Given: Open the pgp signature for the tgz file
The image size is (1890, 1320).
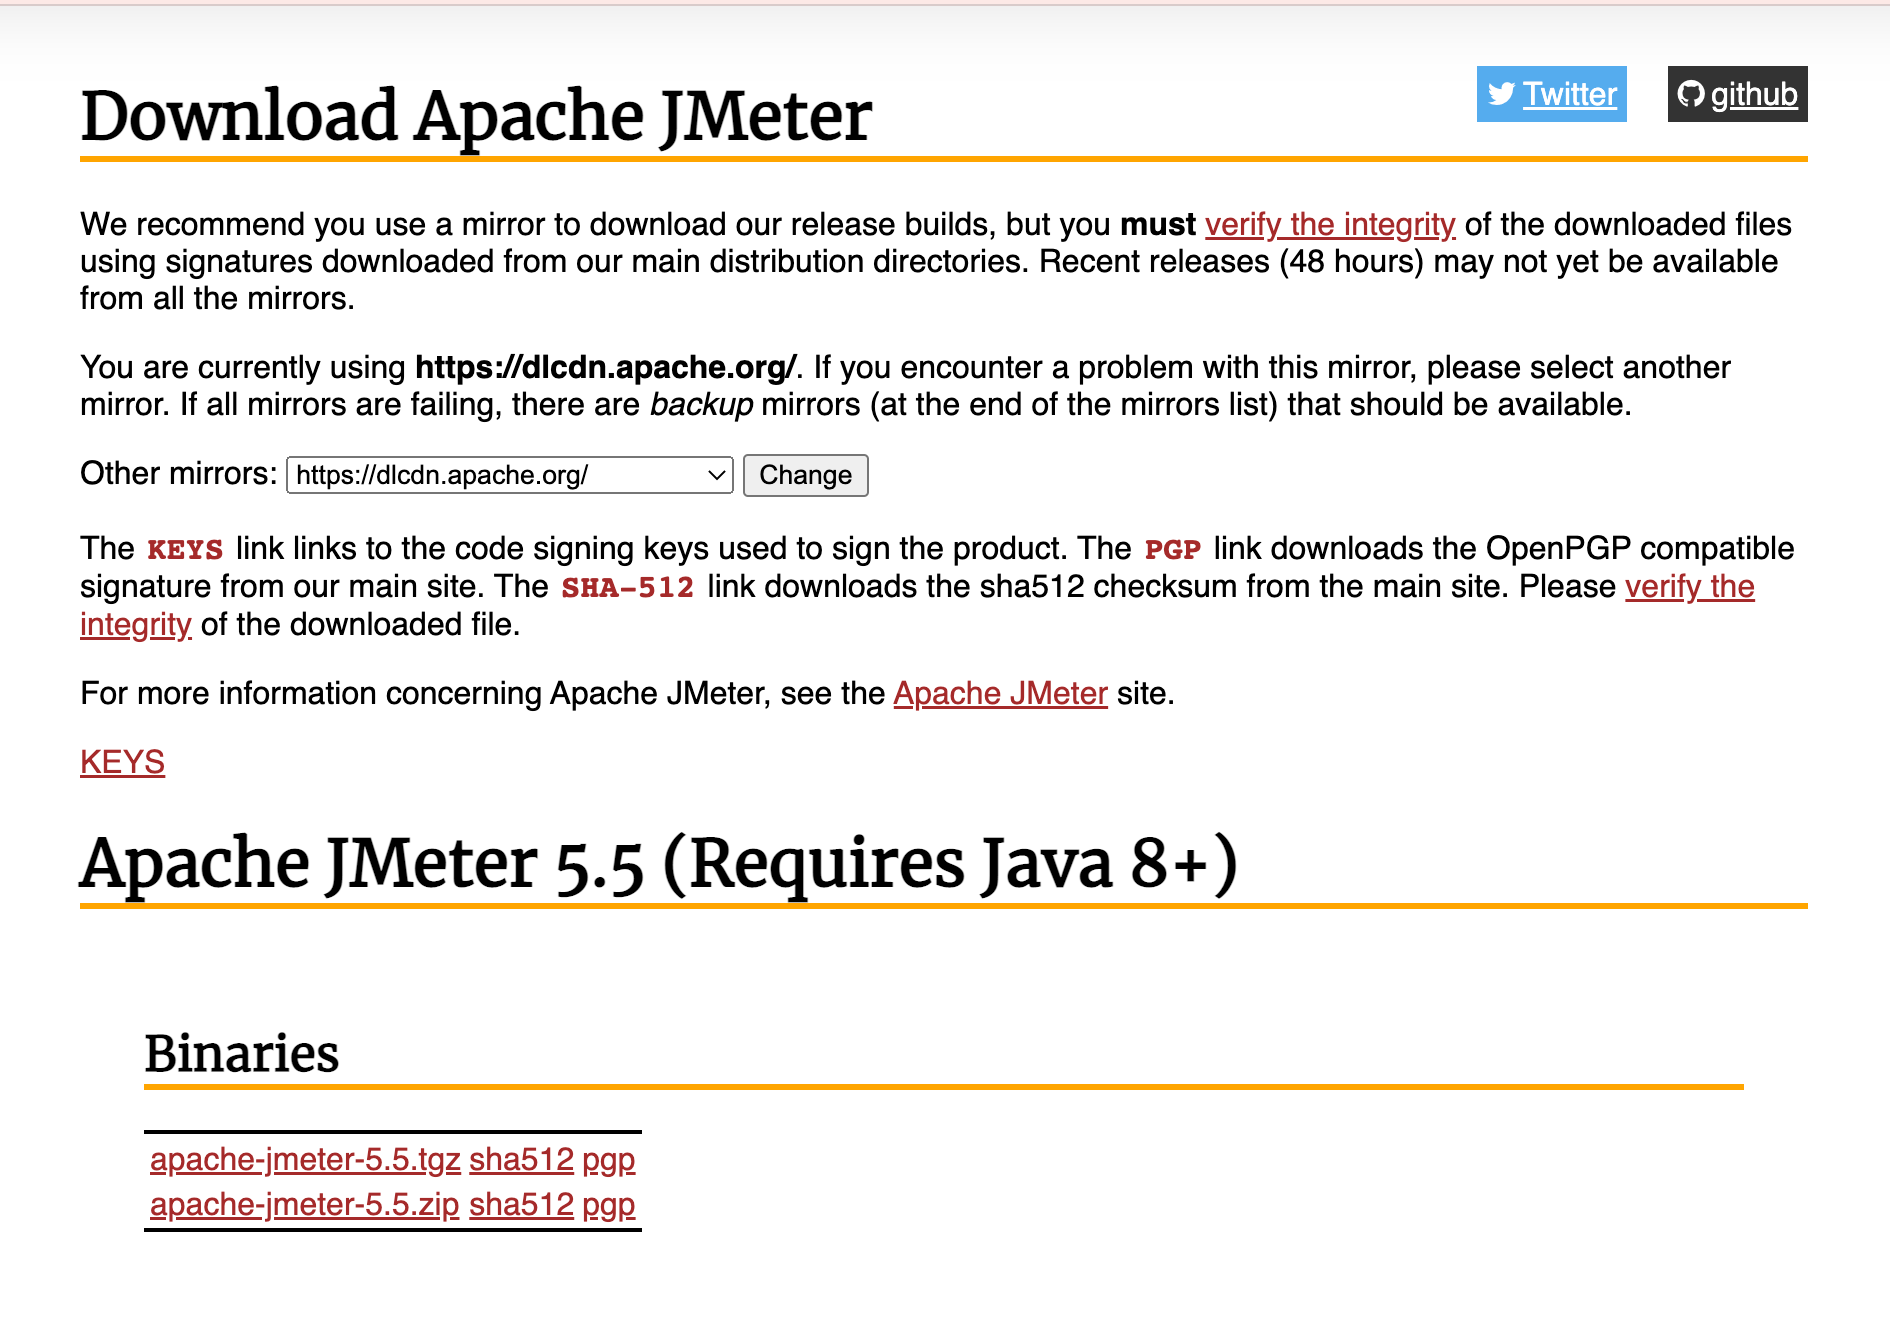Looking at the screenshot, I should [x=609, y=1160].
